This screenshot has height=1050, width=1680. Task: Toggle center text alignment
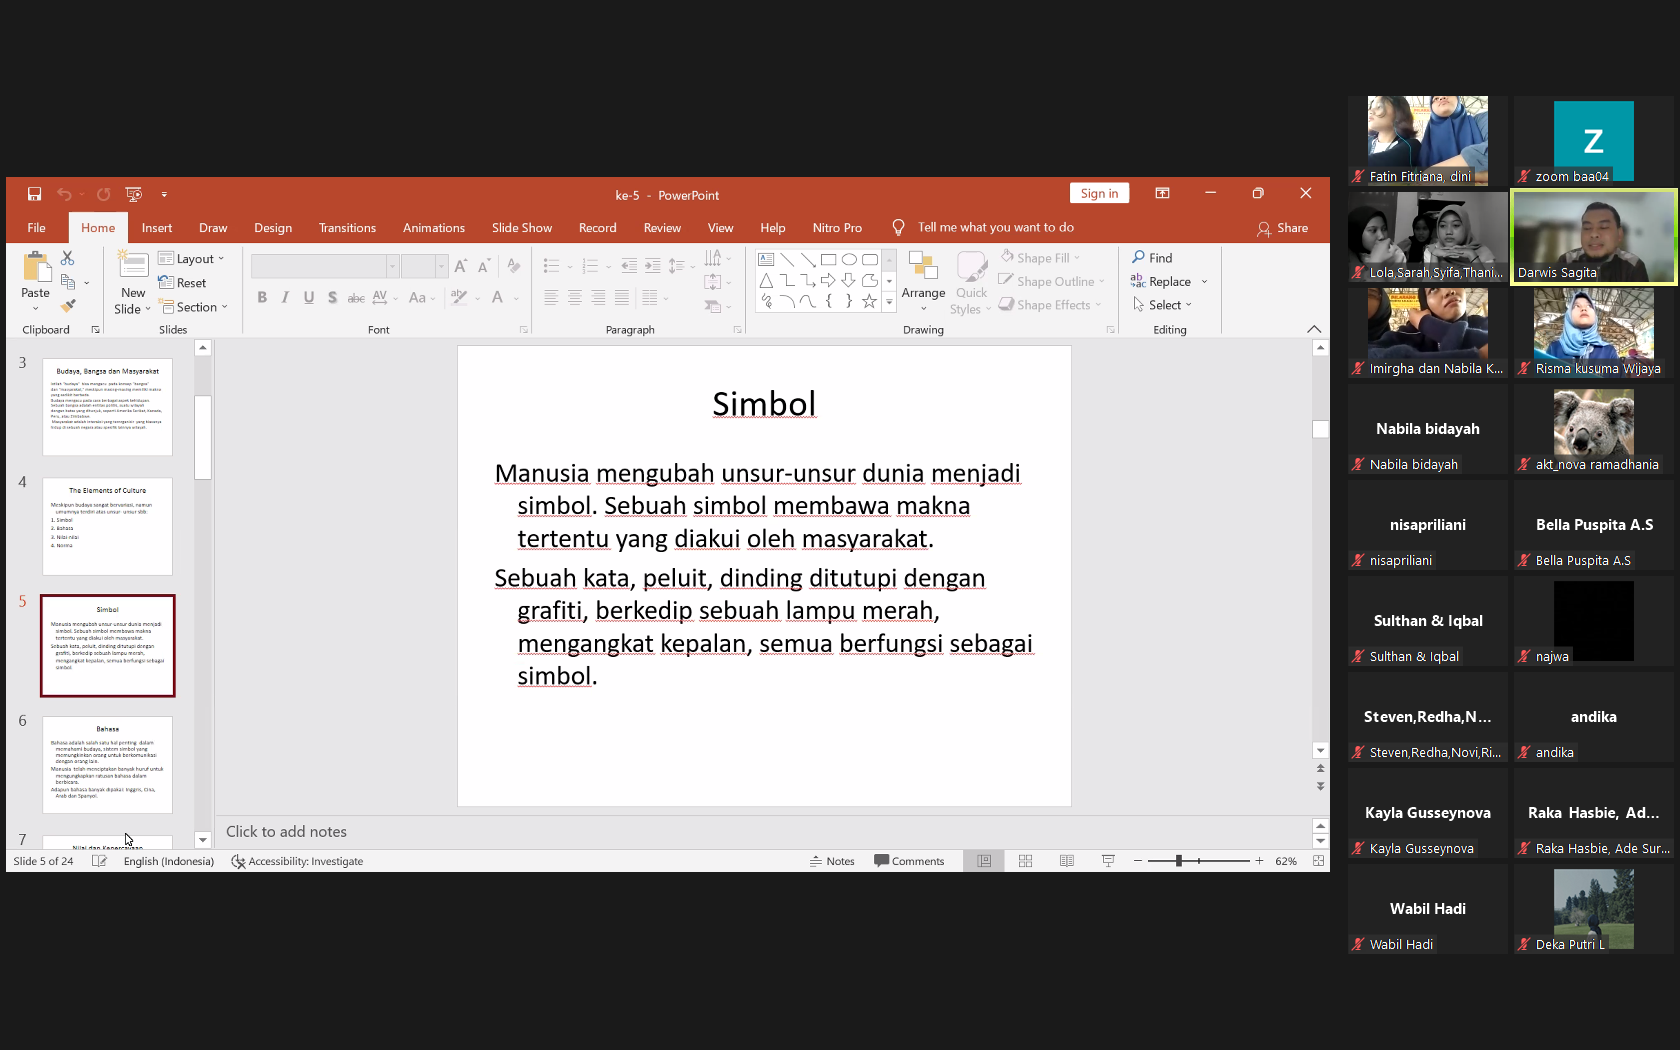[x=574, y=297]
